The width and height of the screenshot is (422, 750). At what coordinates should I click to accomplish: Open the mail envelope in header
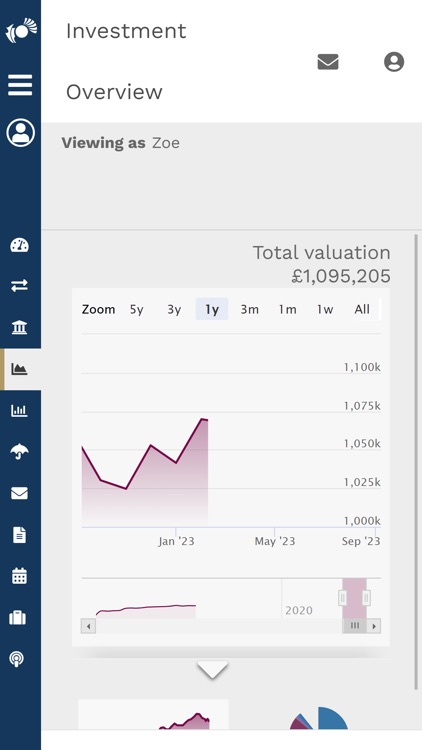[328, 62]
